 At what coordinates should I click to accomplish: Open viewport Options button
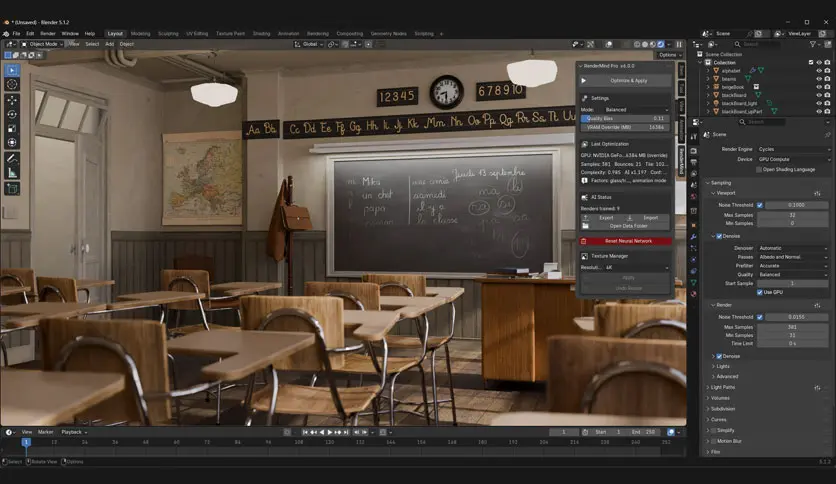point(670,55)
